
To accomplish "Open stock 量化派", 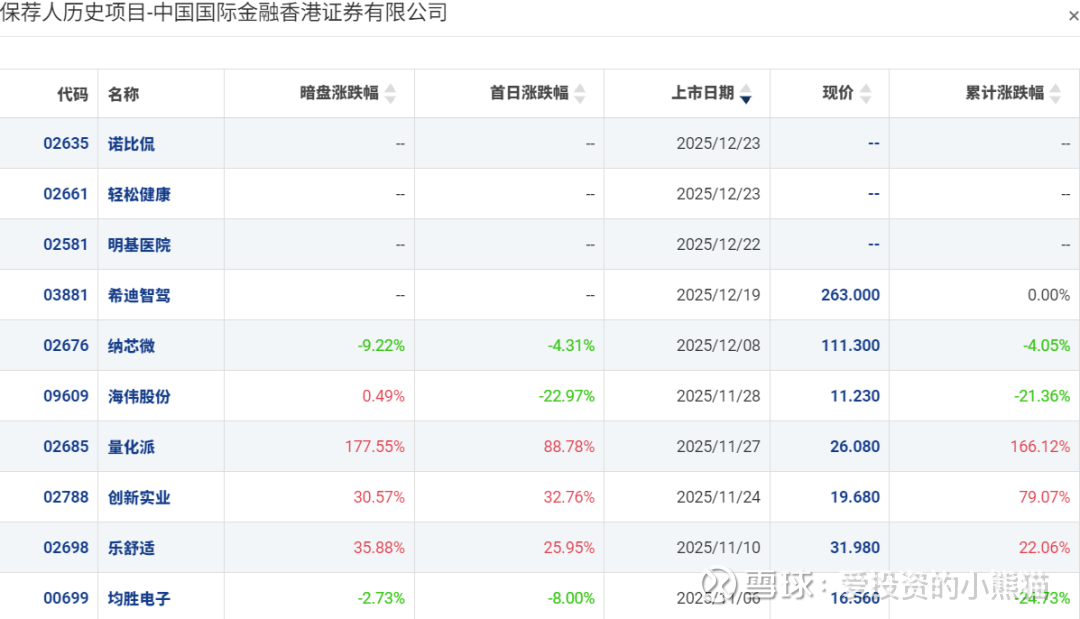I will point(131,447).
